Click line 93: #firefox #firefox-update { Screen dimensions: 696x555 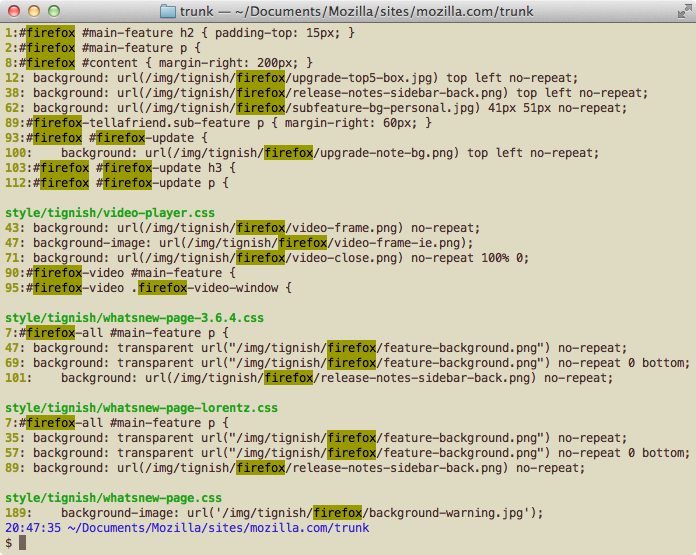107,138
